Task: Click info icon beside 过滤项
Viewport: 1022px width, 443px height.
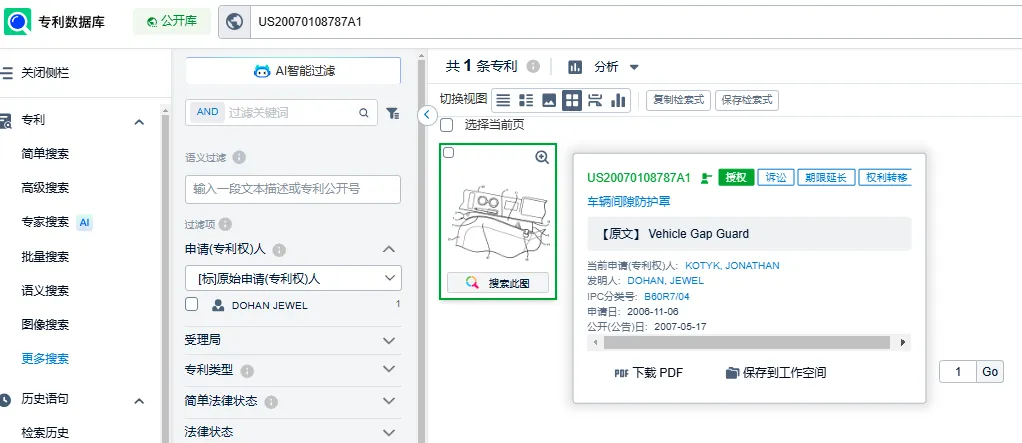Action: [226, 224]
